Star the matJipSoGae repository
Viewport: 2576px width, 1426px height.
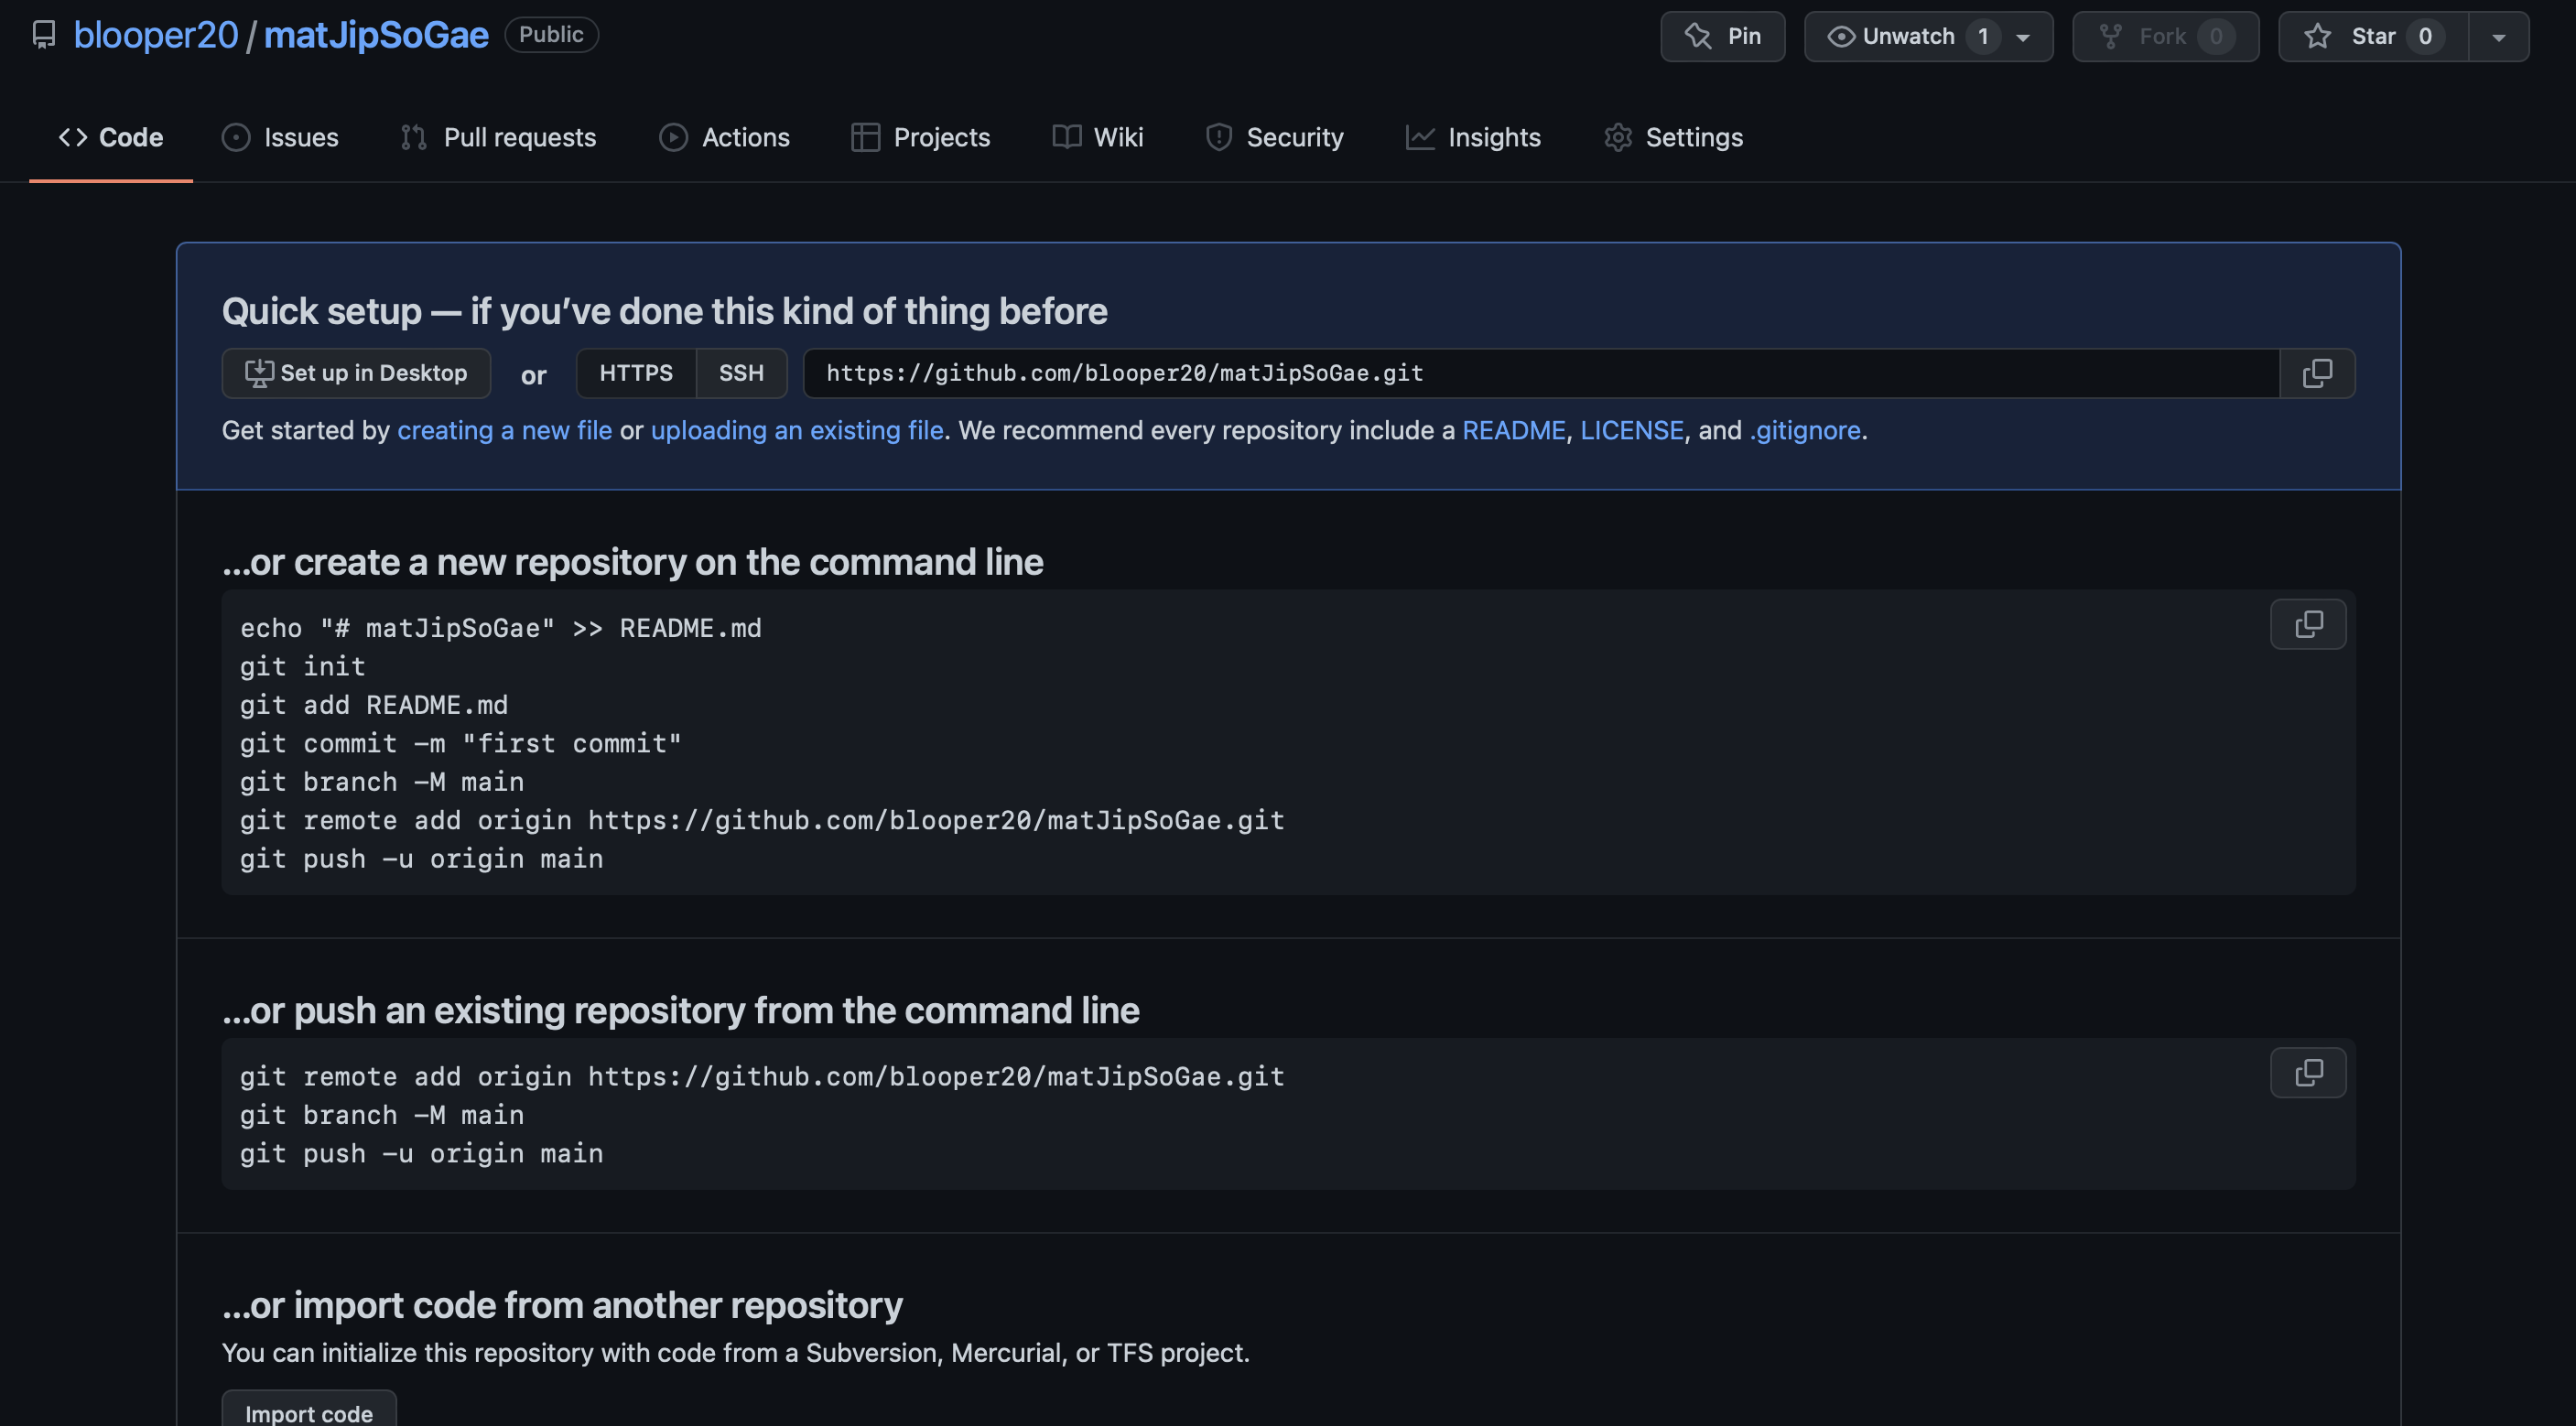click(x=2373, y=37)
